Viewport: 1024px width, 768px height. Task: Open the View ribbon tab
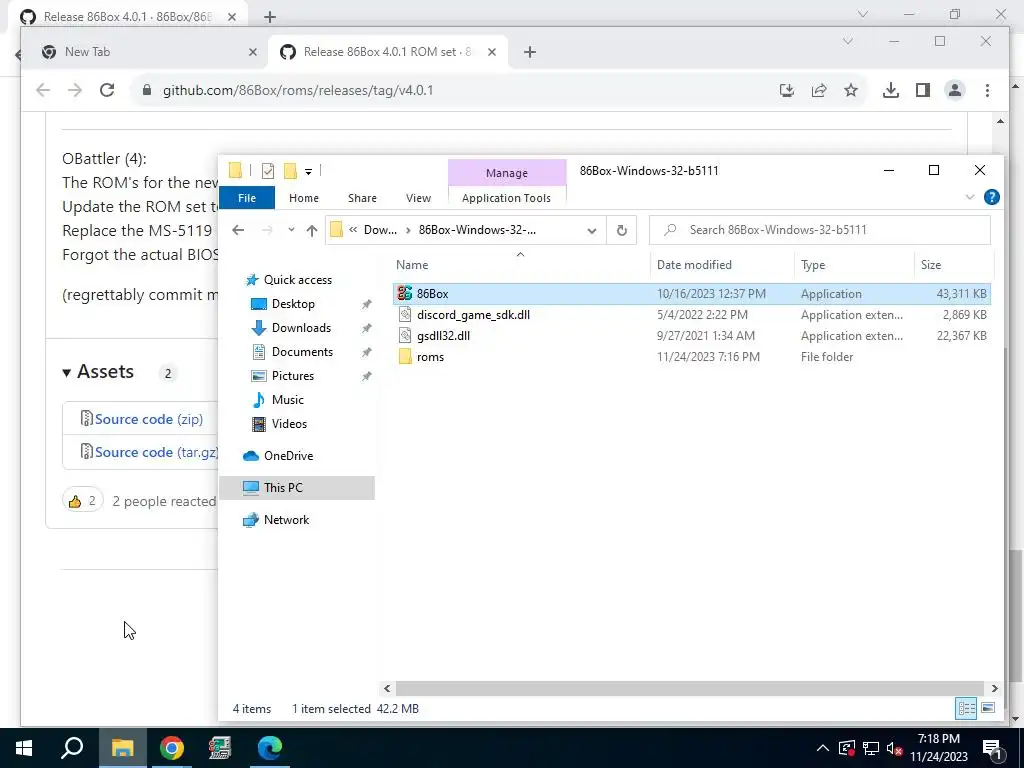coord(418,198)
